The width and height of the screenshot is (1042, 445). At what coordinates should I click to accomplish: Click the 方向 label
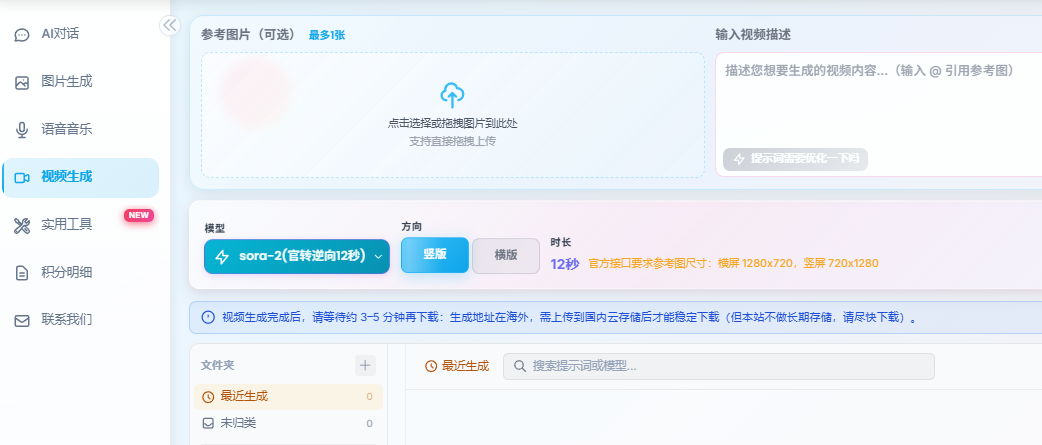411,226
